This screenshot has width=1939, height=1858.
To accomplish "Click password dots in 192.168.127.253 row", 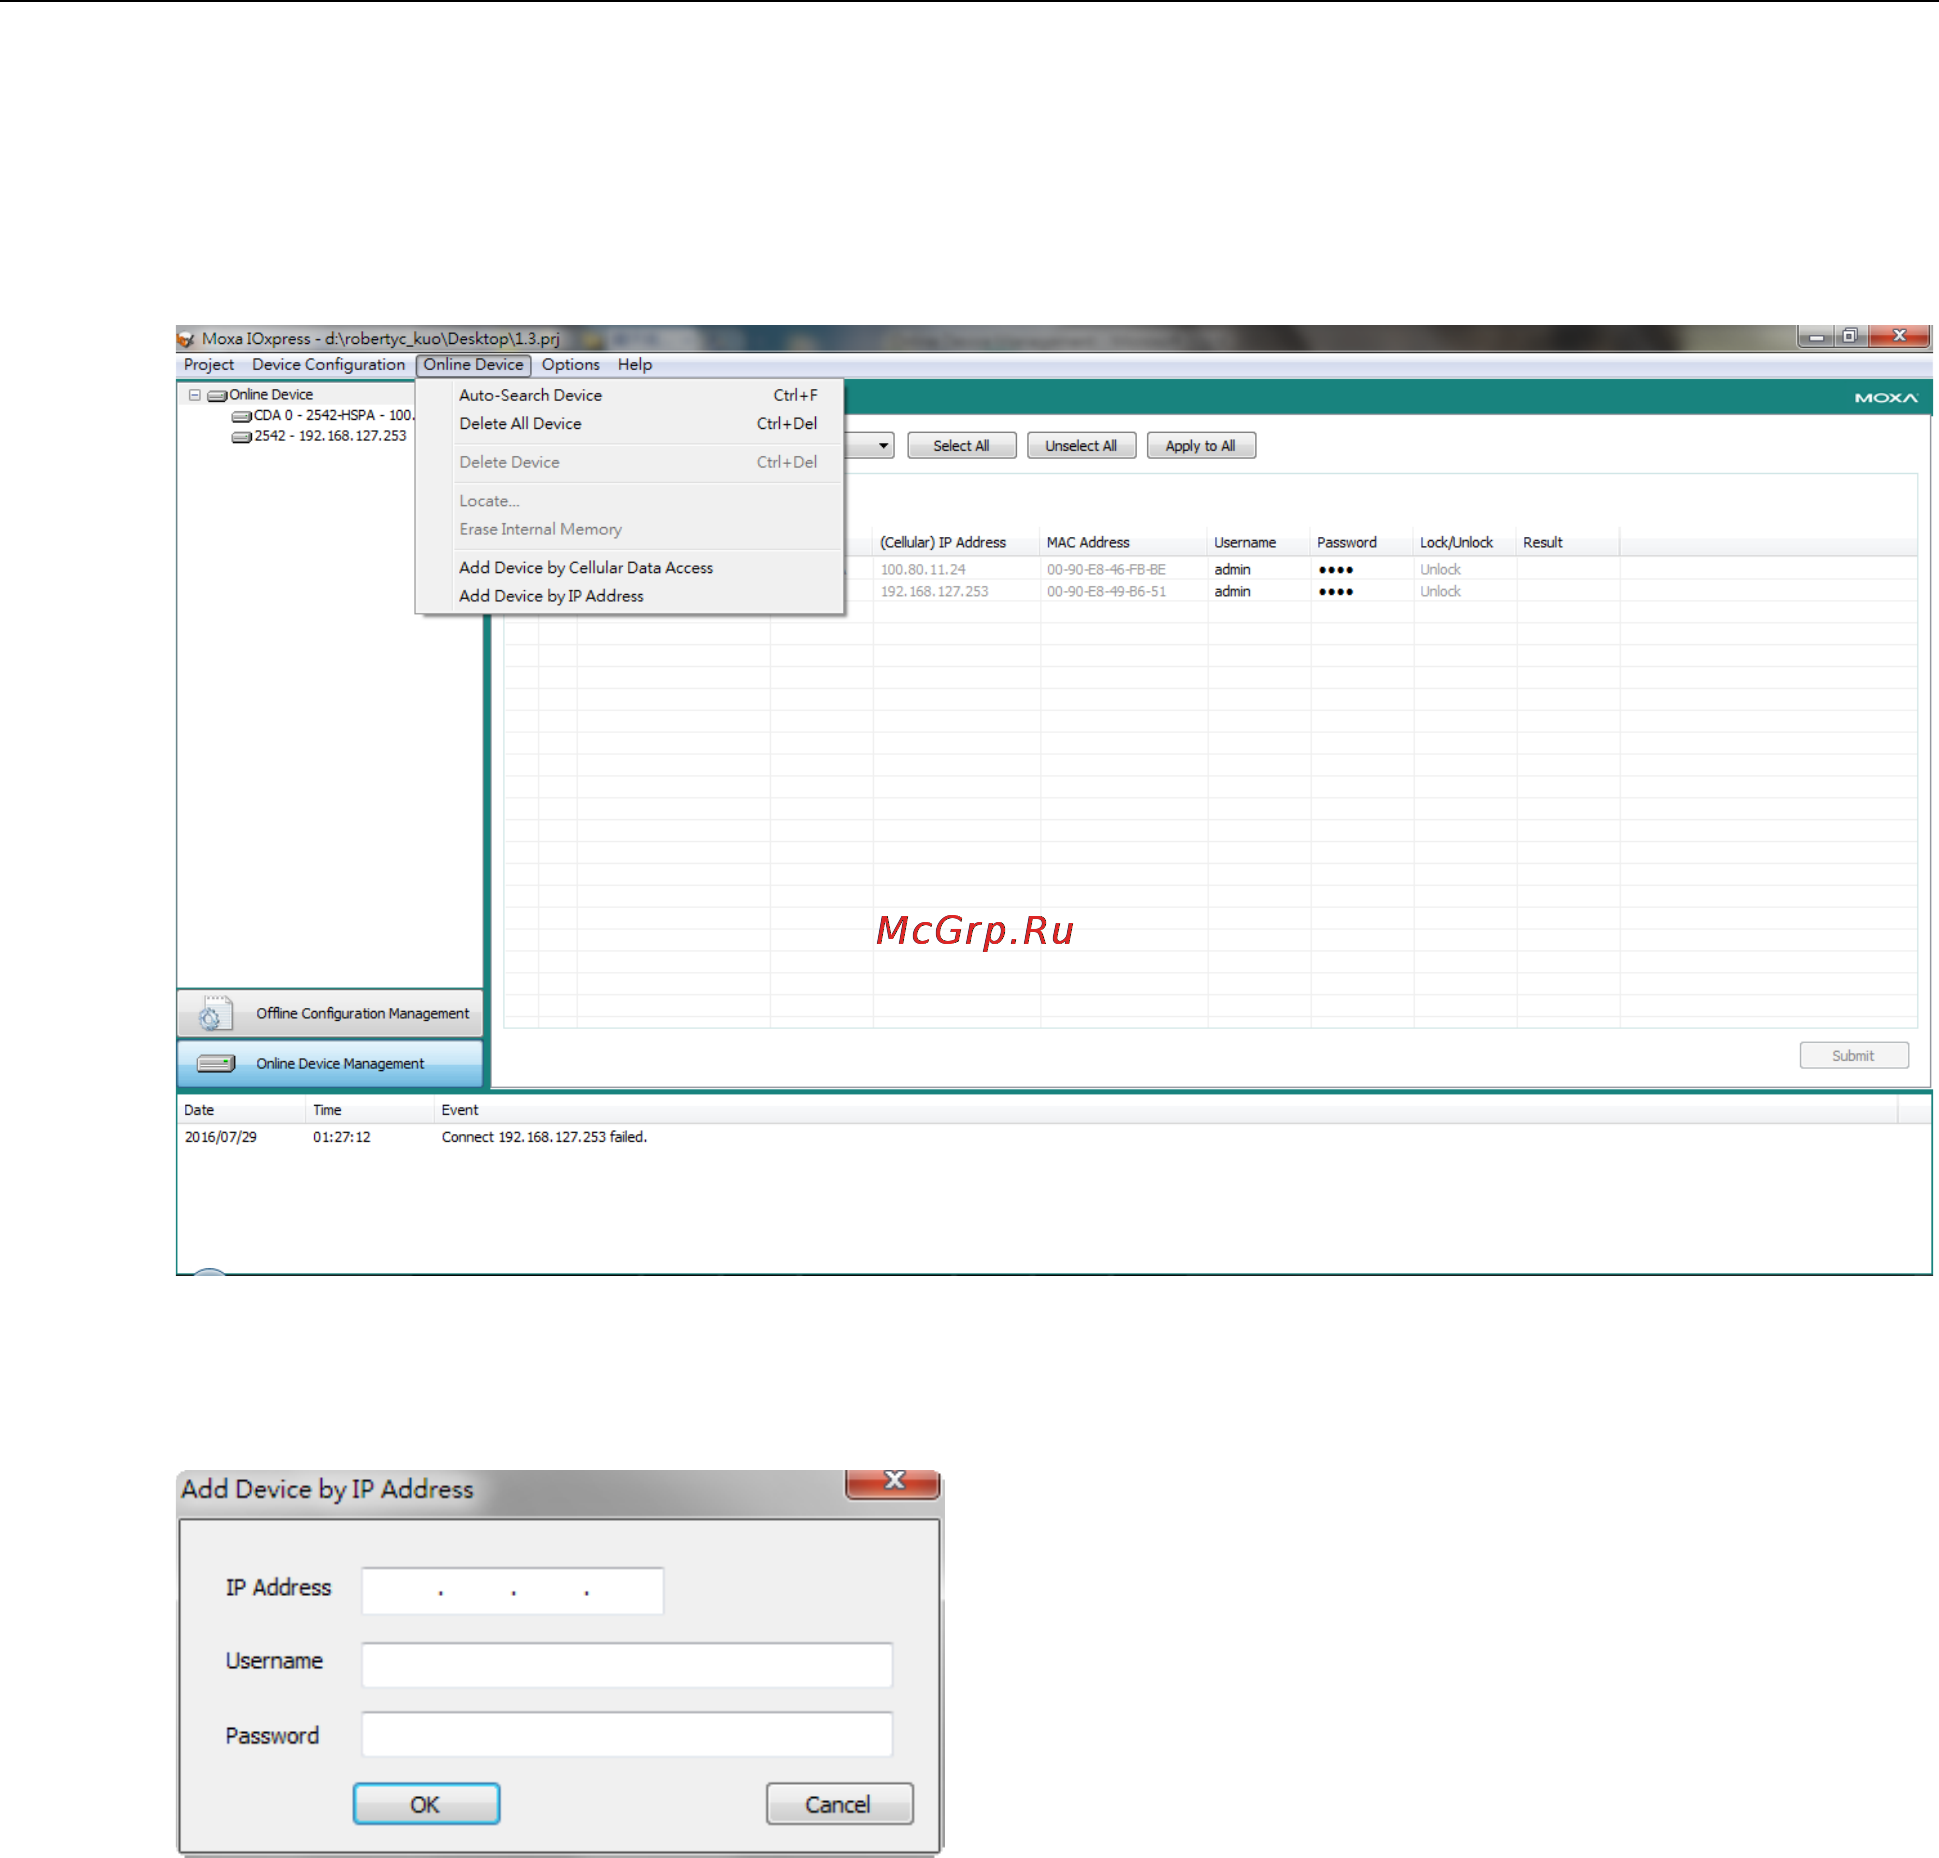I will tap(1335, 592).
